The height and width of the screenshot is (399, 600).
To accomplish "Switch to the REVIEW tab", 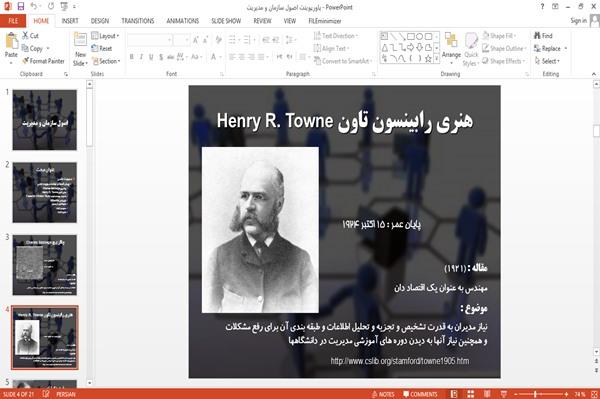I will click(262, 21).
